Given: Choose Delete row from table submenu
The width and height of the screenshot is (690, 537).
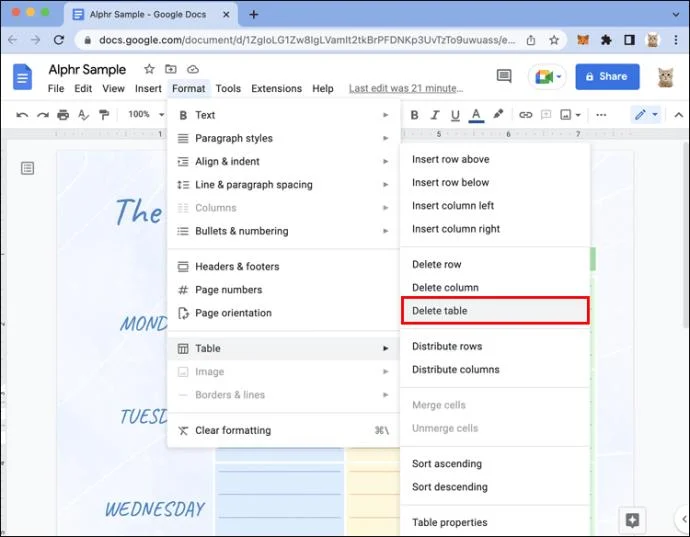Looking at the screenshot, I should pos(495,265).
